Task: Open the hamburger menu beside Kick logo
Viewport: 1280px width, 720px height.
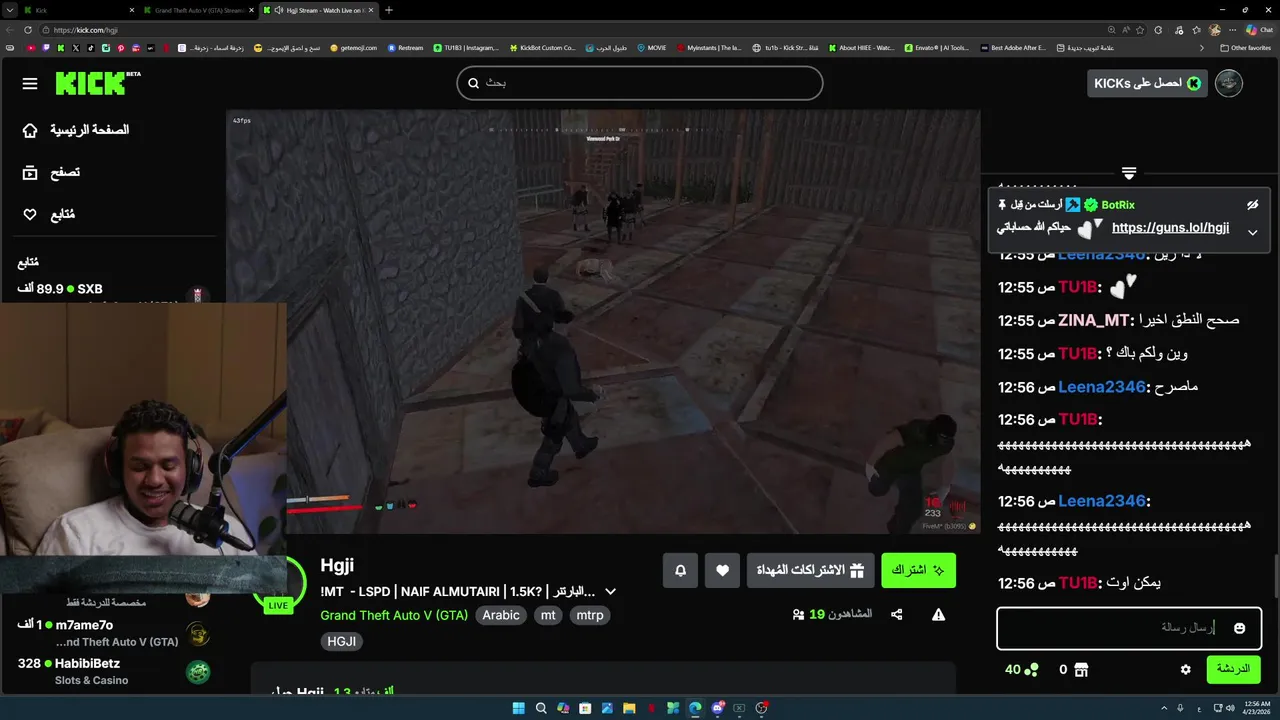Action: [30, 84]
